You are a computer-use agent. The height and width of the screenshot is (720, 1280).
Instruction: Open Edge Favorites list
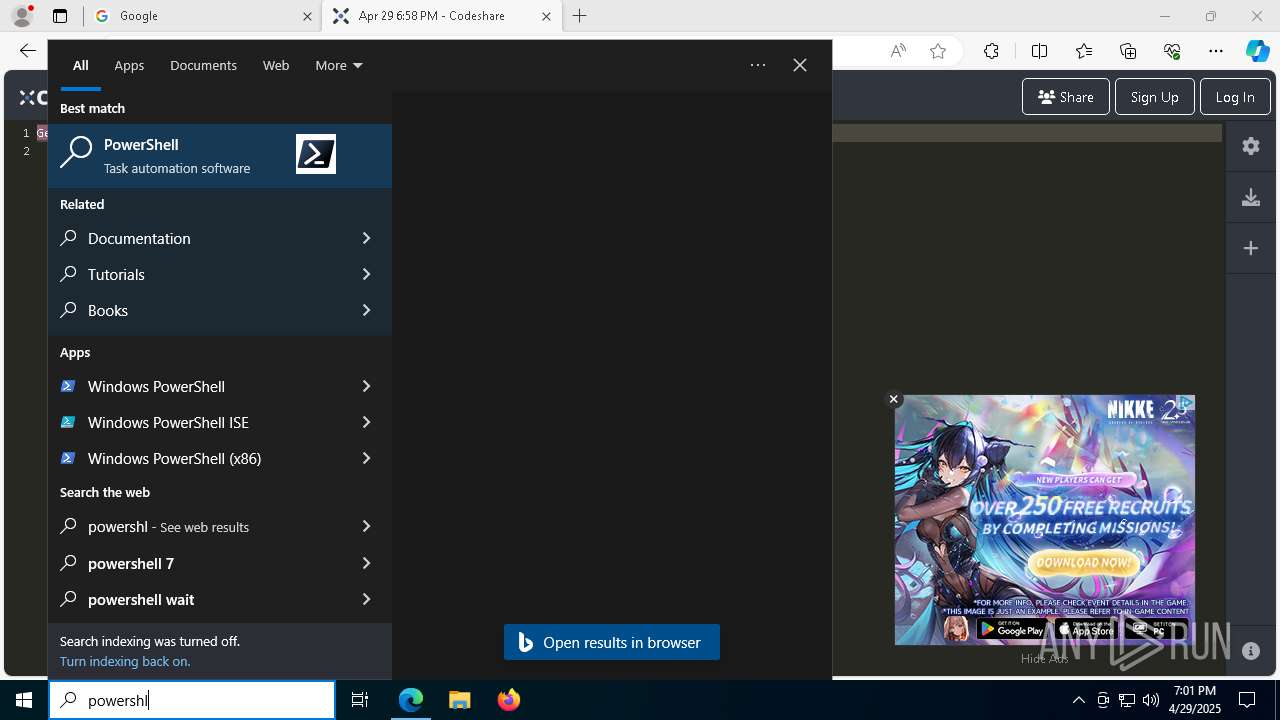[1084, 51]
